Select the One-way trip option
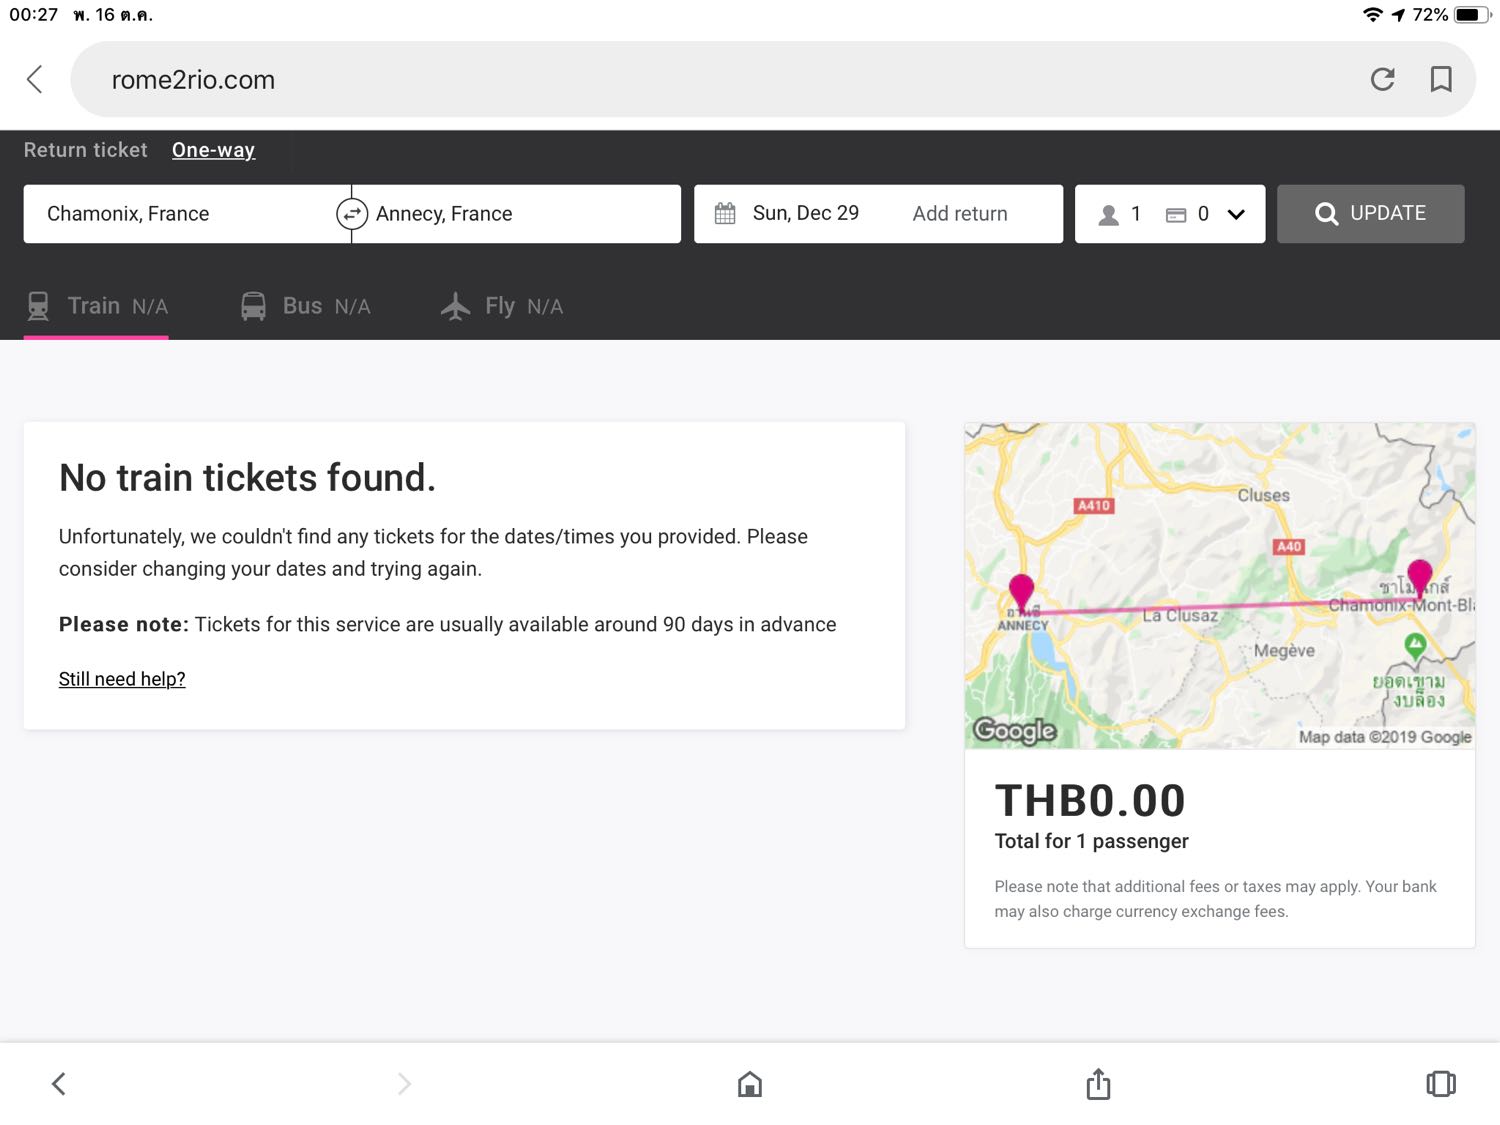The image size is (1500, 1125). click(x=213, y=150)
